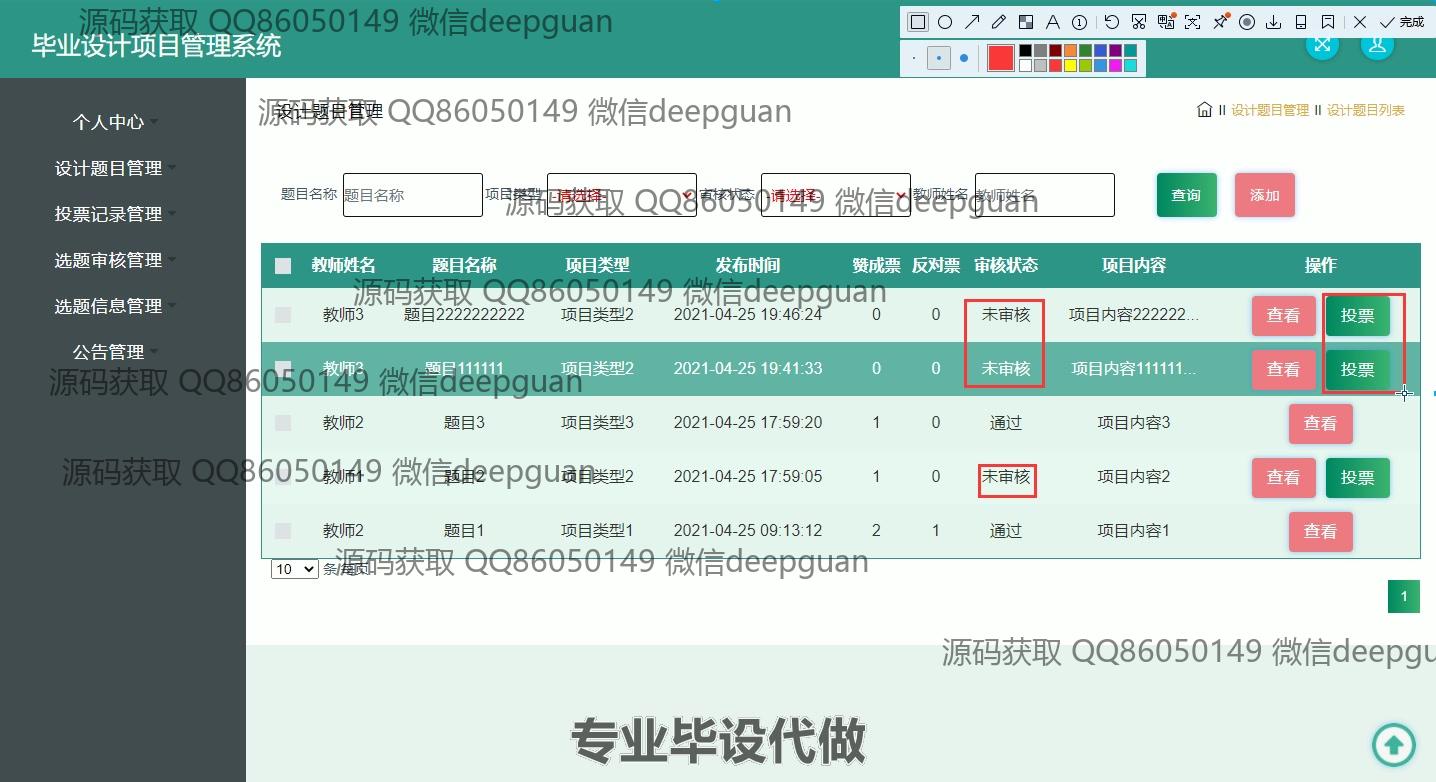Click the download save icon
This screenshot has width=1436, height=782.
pos(1274,22)
